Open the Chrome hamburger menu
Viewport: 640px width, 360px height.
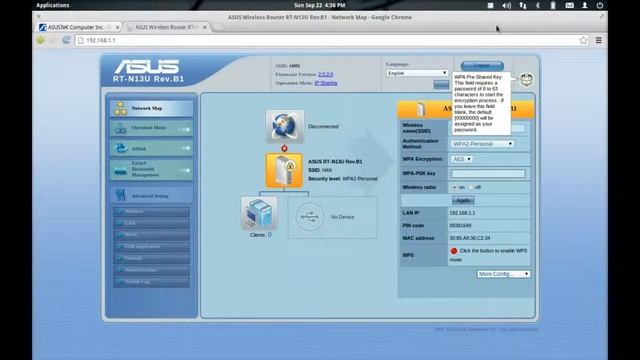[599, 40]
